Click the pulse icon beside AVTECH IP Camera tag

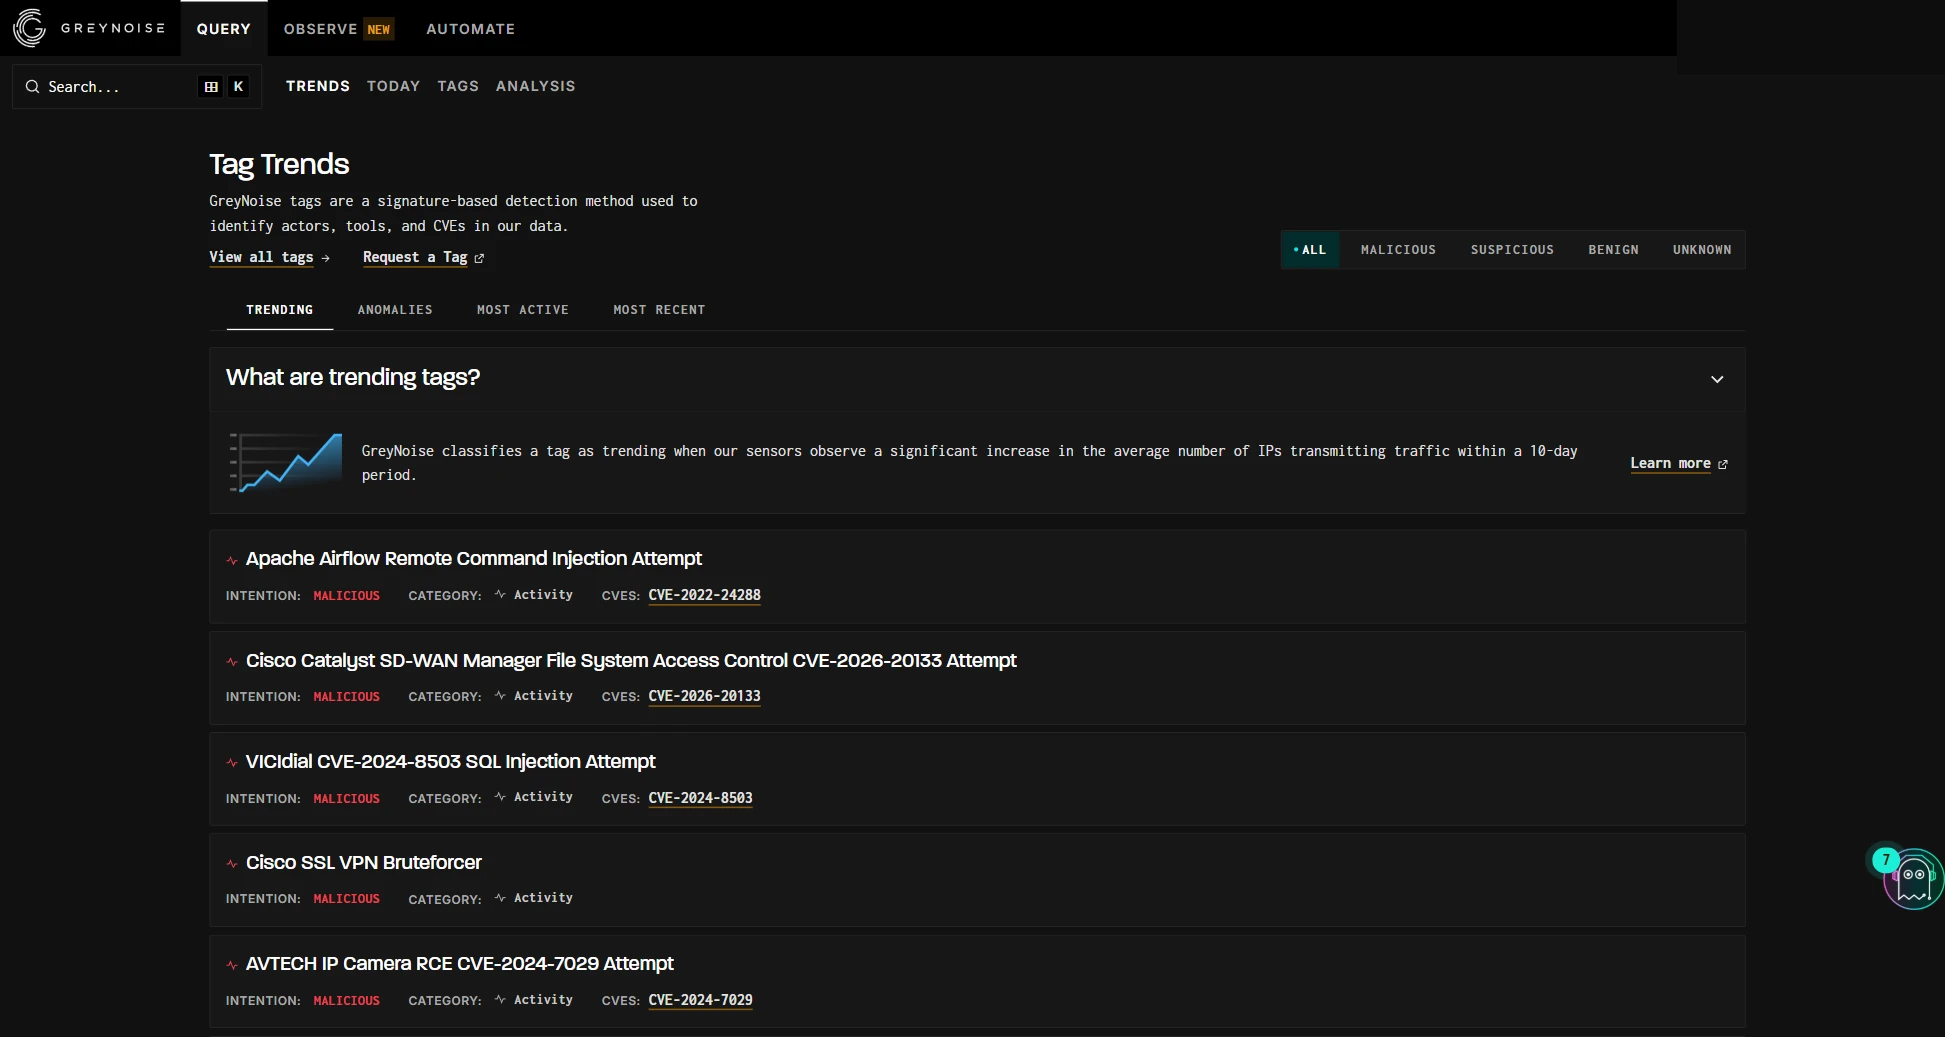pyautogui.click(x=232, y=965)
